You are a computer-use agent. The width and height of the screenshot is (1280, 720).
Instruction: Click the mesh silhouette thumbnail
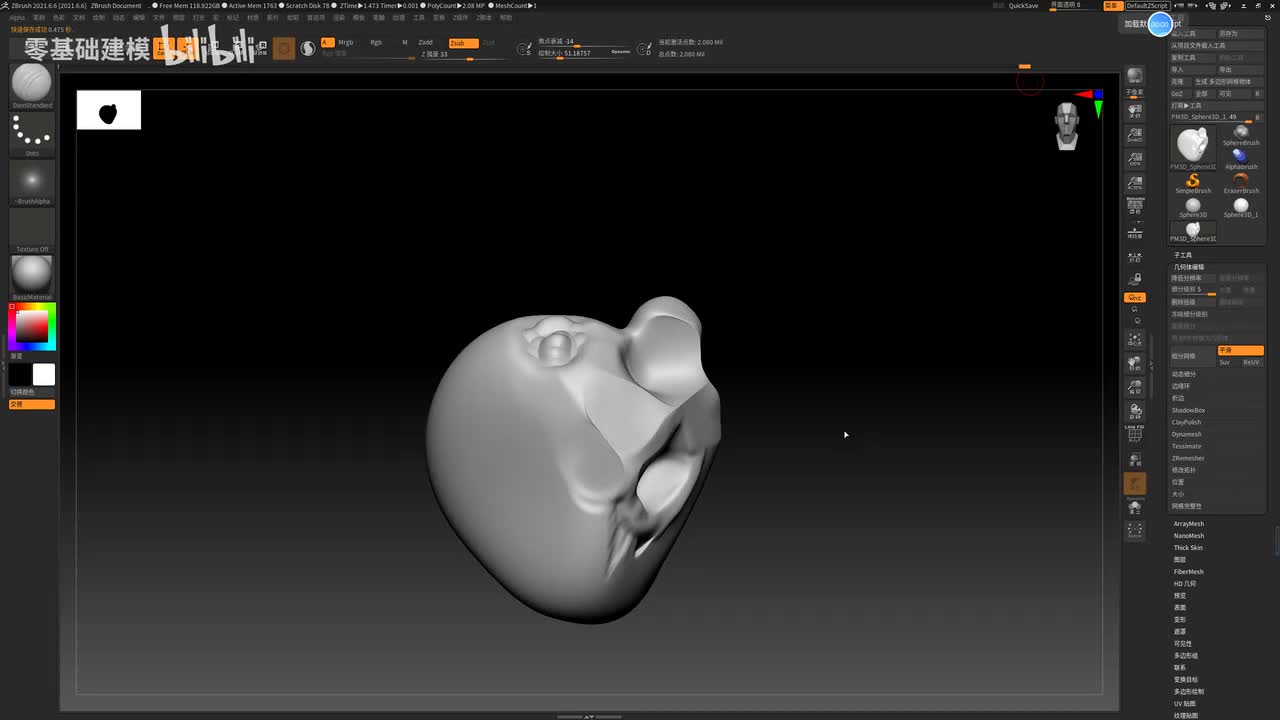click(109, 110)
